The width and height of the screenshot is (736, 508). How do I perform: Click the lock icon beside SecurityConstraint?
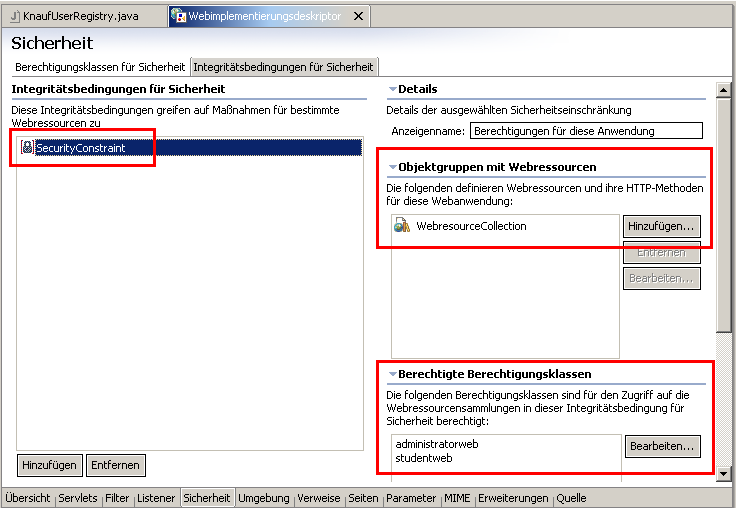[x=27, y=147]
